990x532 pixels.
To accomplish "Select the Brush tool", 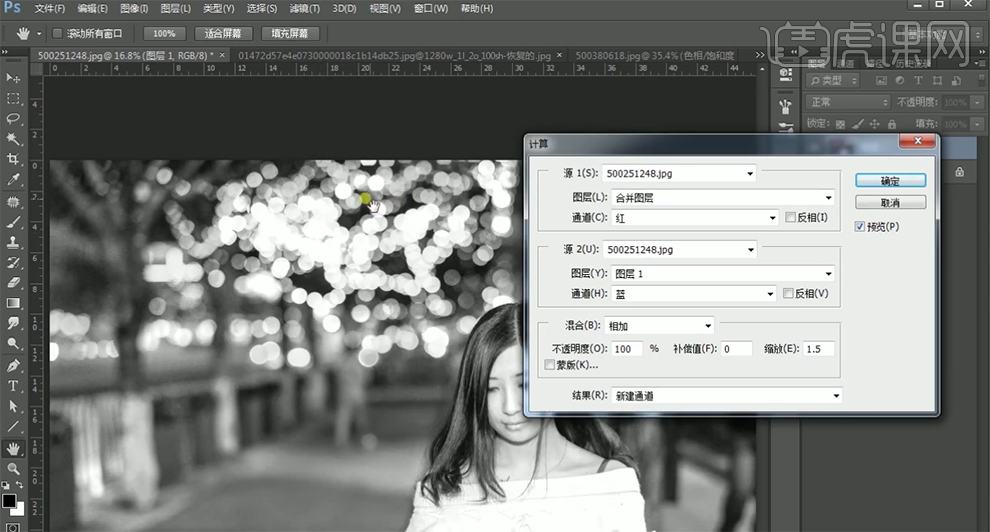I will pos(13,221).
